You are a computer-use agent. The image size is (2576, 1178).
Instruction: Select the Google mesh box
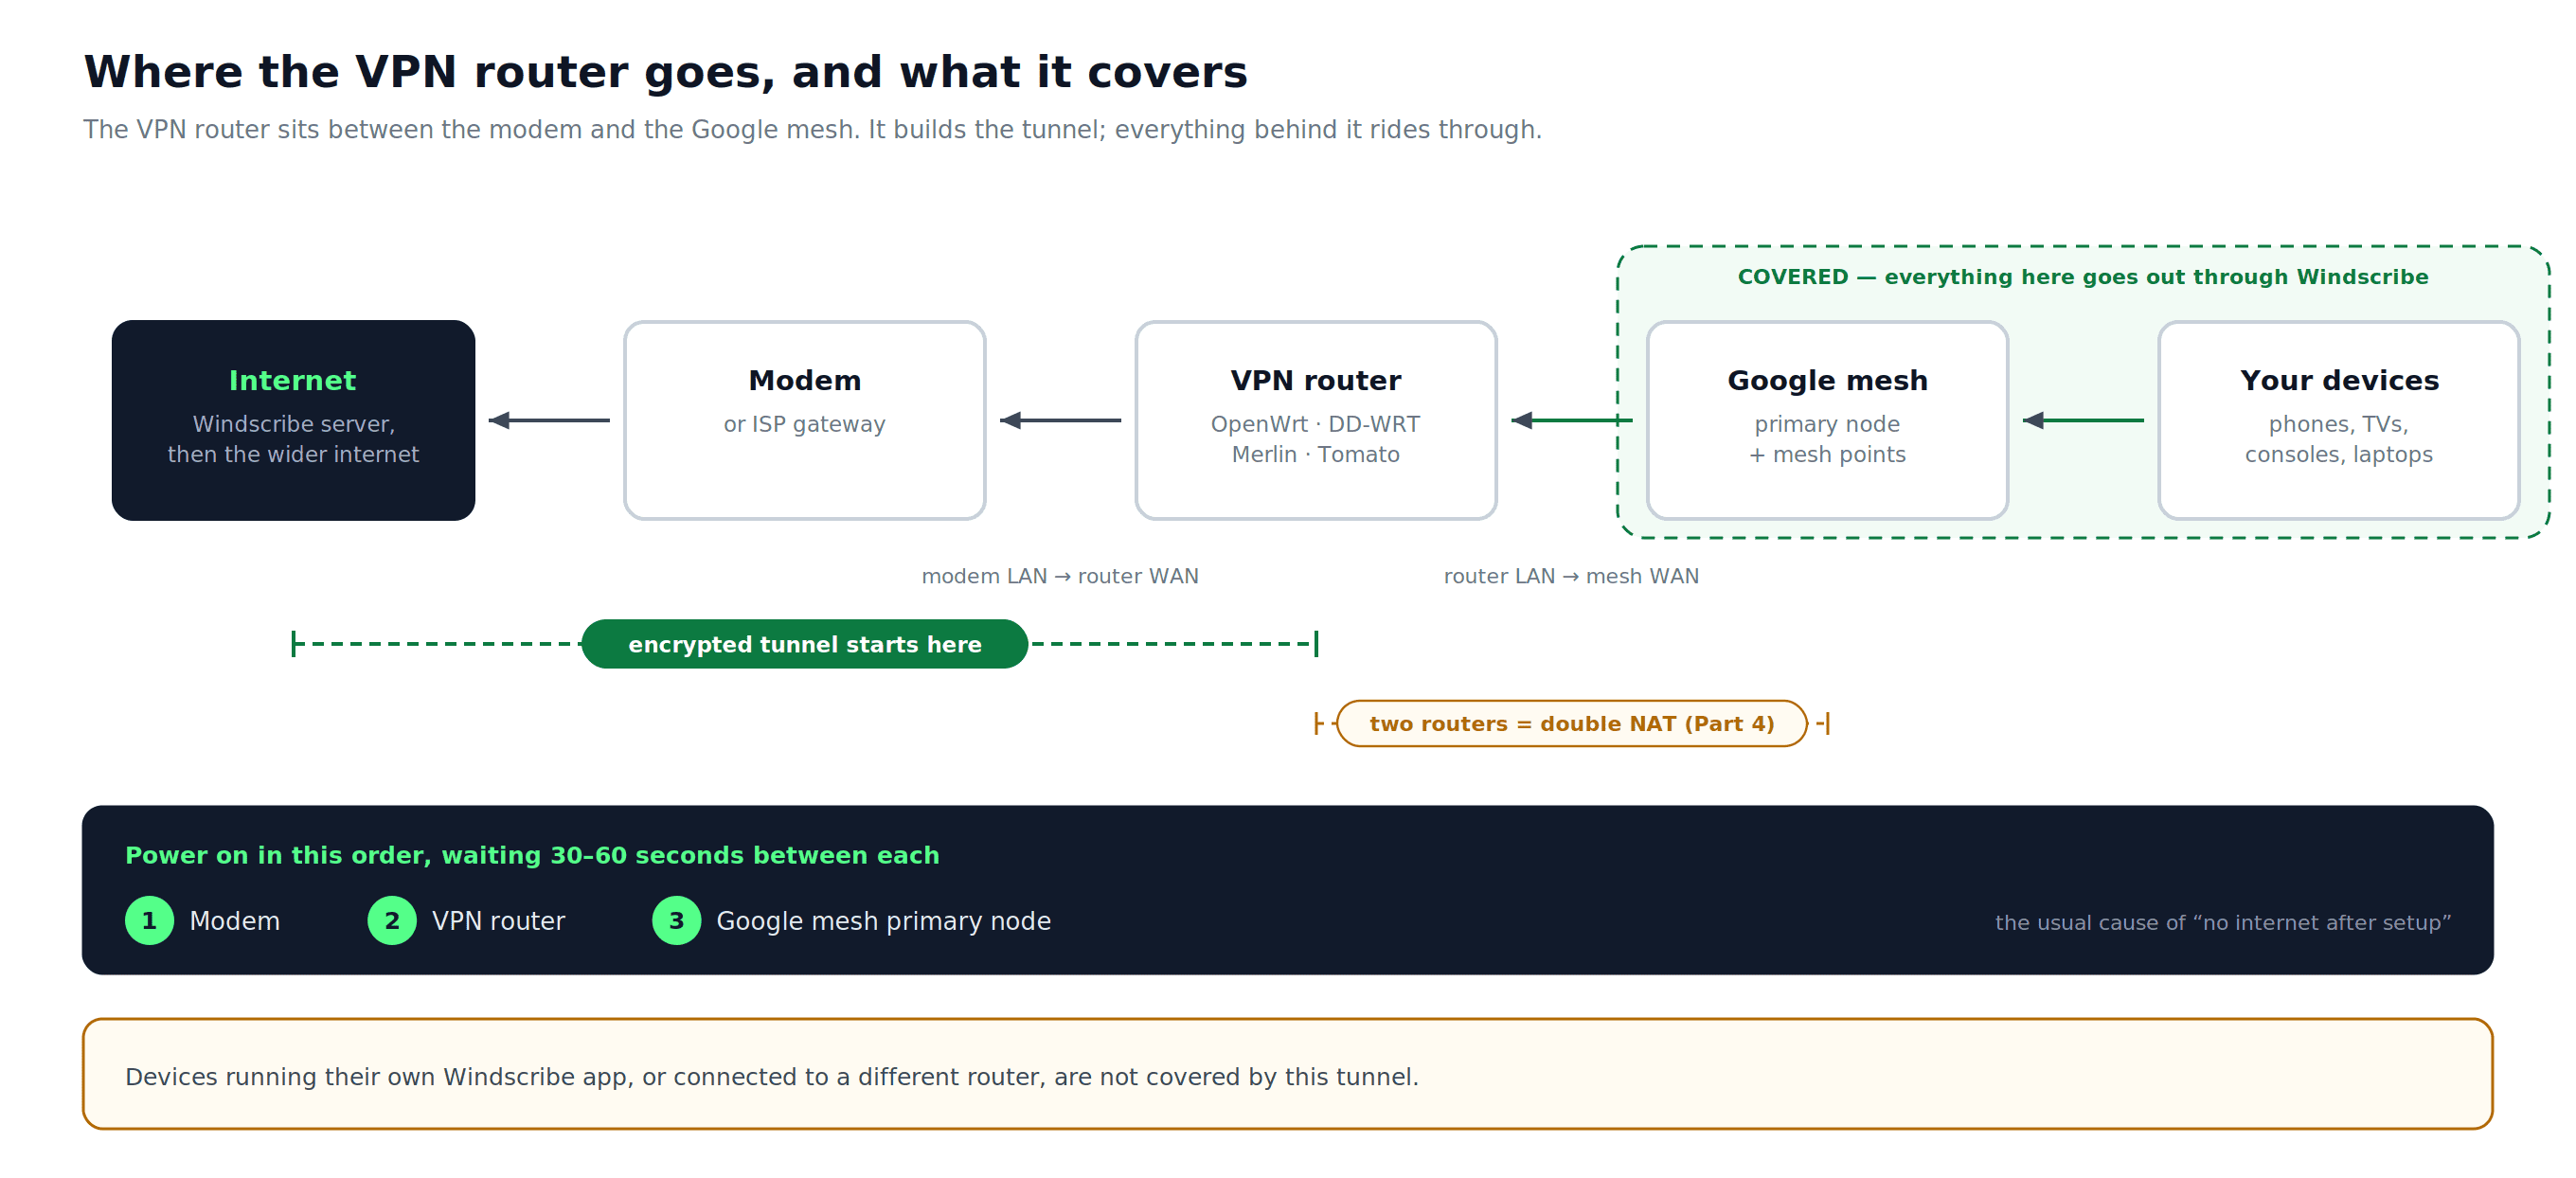pyautogui.click(x=1827, y=420)
